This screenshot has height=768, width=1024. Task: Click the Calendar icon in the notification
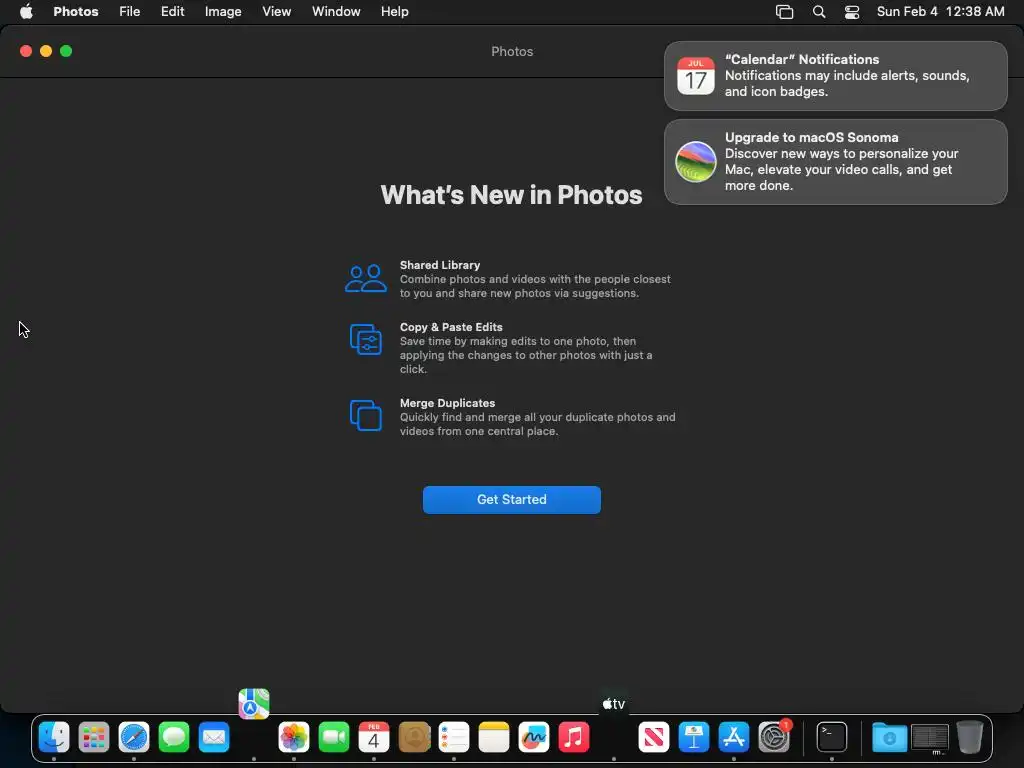pyautogui.click(x=696, y=76)
